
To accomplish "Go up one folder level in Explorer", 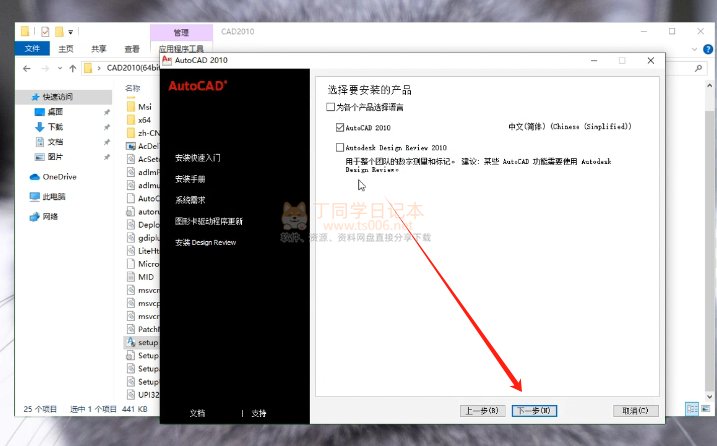I will pos(73,68).
